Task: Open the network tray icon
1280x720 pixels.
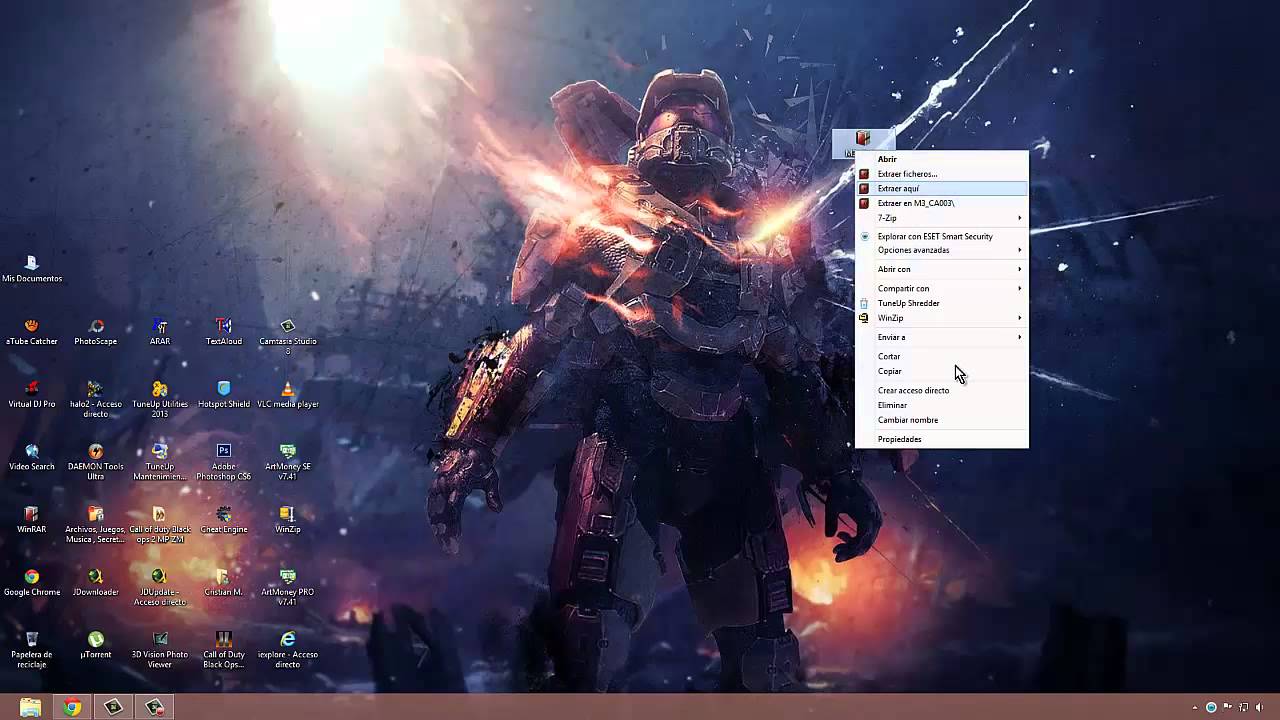Action: (1243, 708)
